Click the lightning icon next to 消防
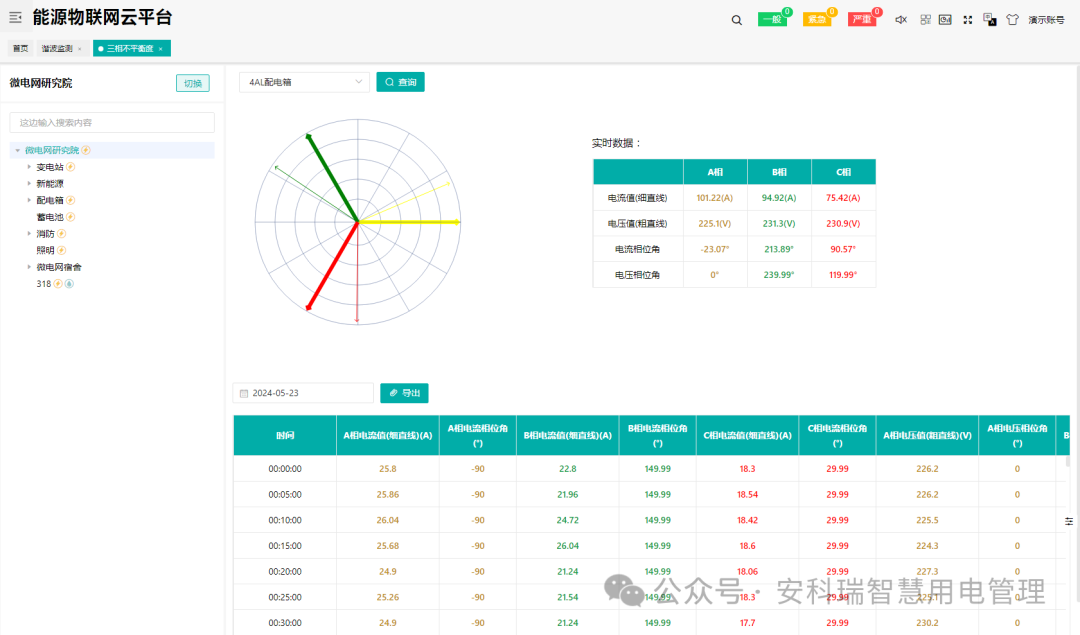This screenshot has width=1080, height=635. click(61, 233)
